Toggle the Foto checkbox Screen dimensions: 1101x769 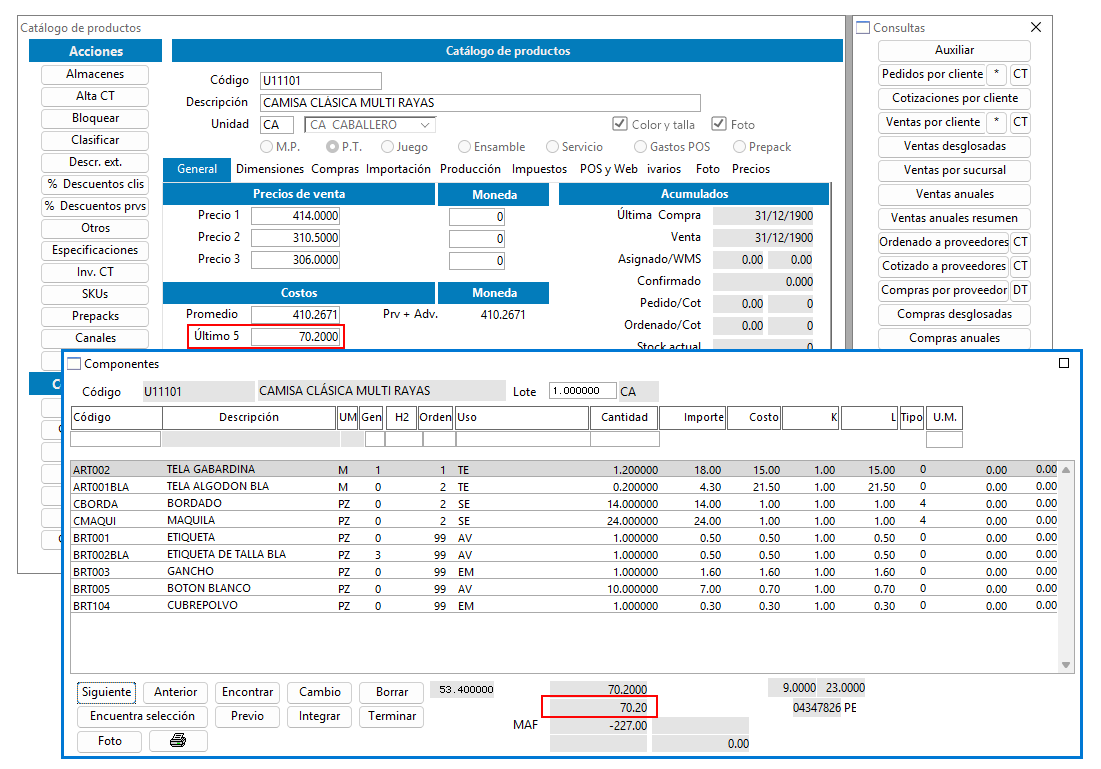[718, 124]
